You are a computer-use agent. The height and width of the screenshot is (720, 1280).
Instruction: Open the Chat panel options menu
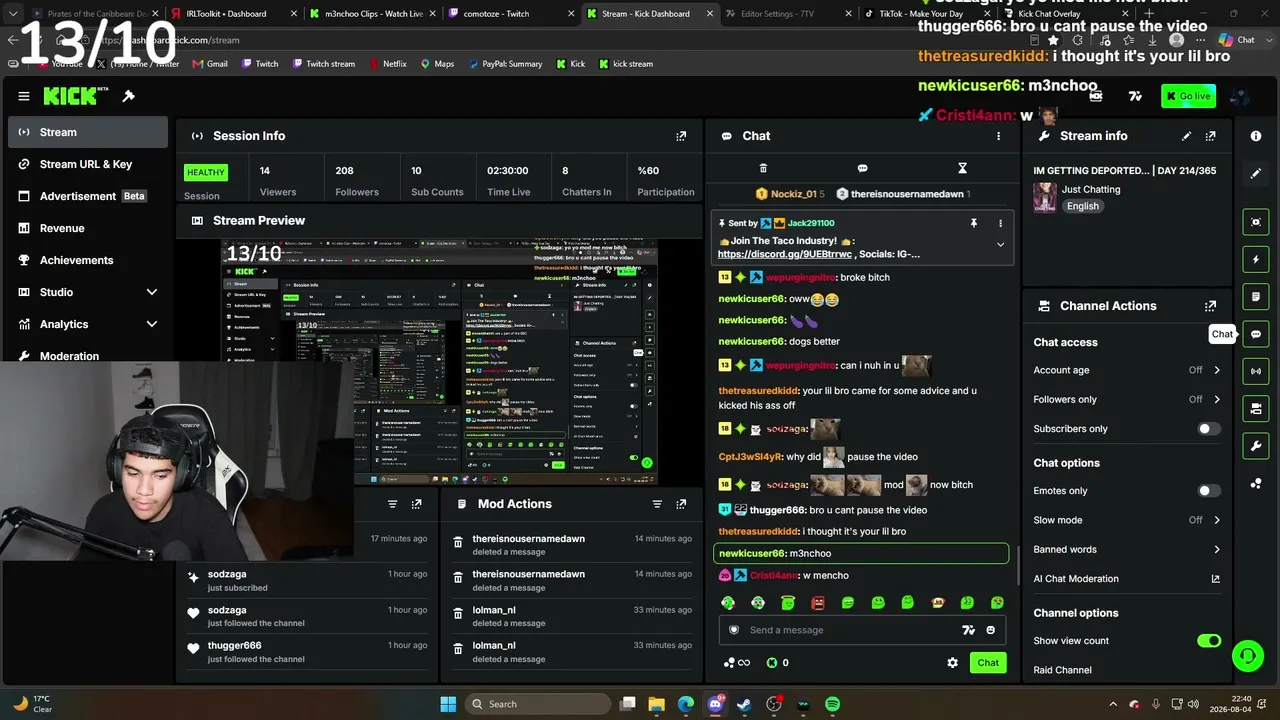click(x=998, y=136)
